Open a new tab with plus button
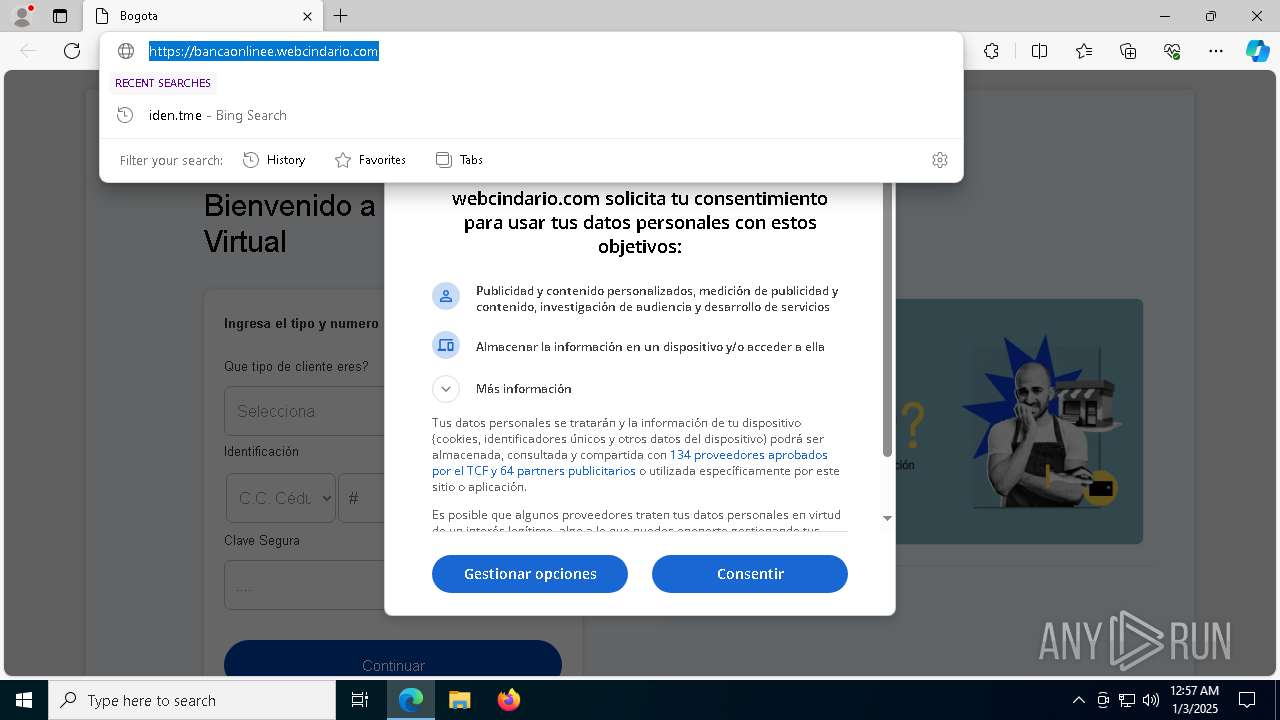 coord(341,16)
